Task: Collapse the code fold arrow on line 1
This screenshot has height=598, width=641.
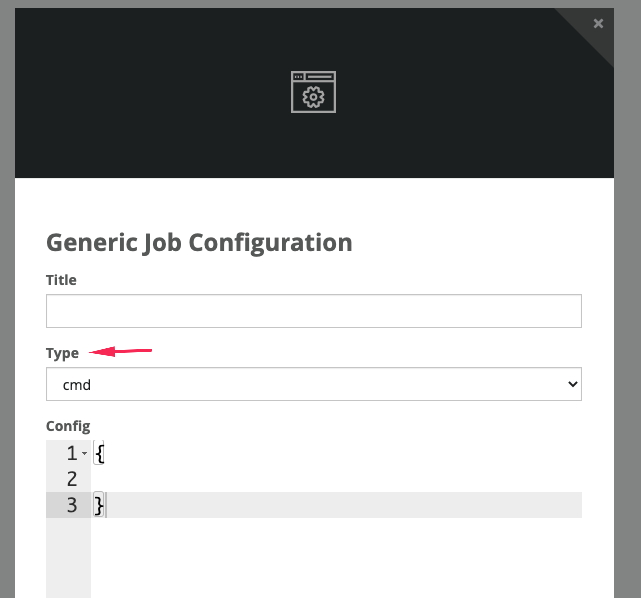Action: click(x=84, y=453)
